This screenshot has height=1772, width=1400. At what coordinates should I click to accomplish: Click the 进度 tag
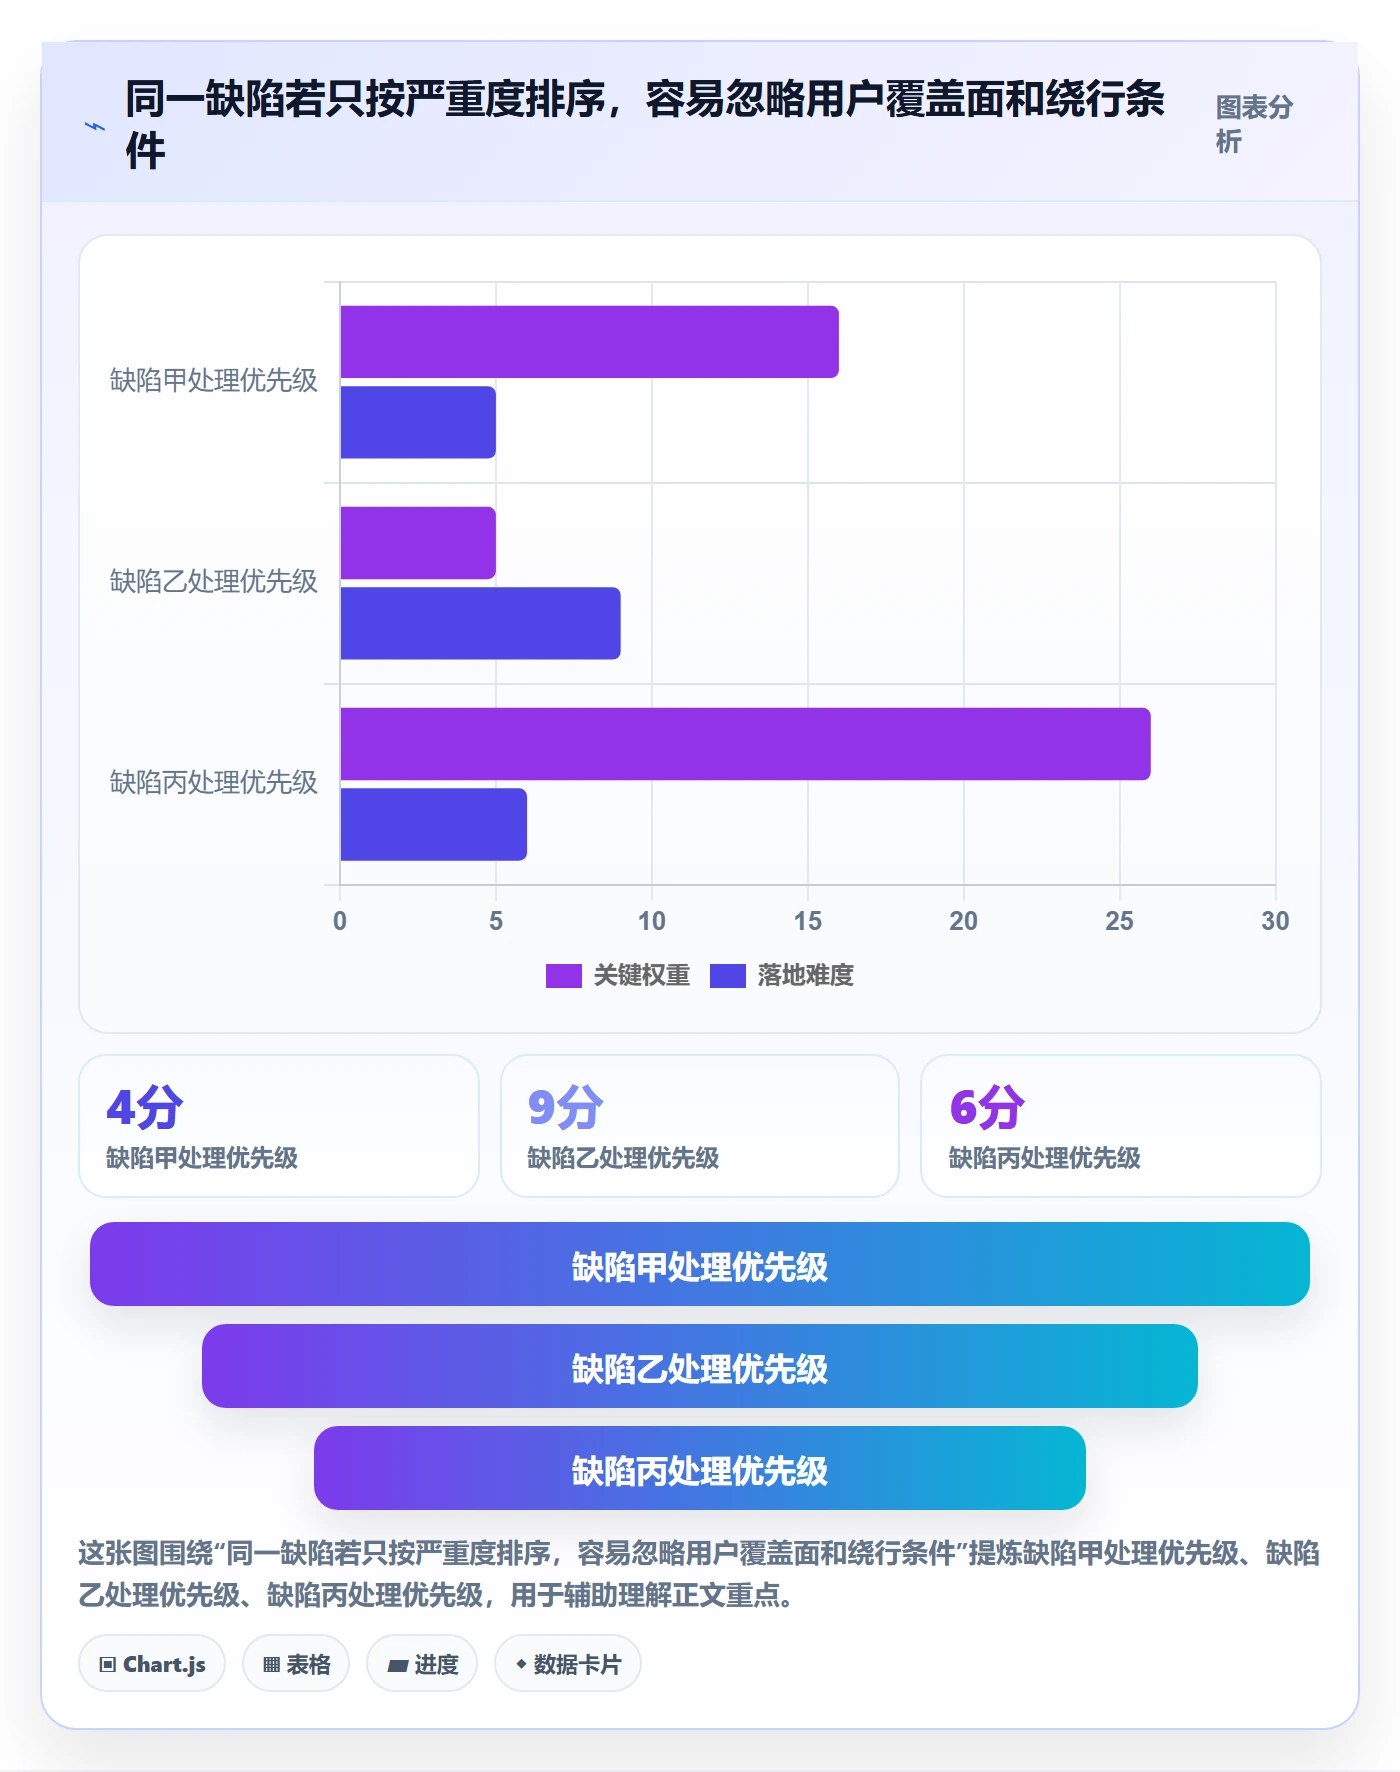(422, 1664)
